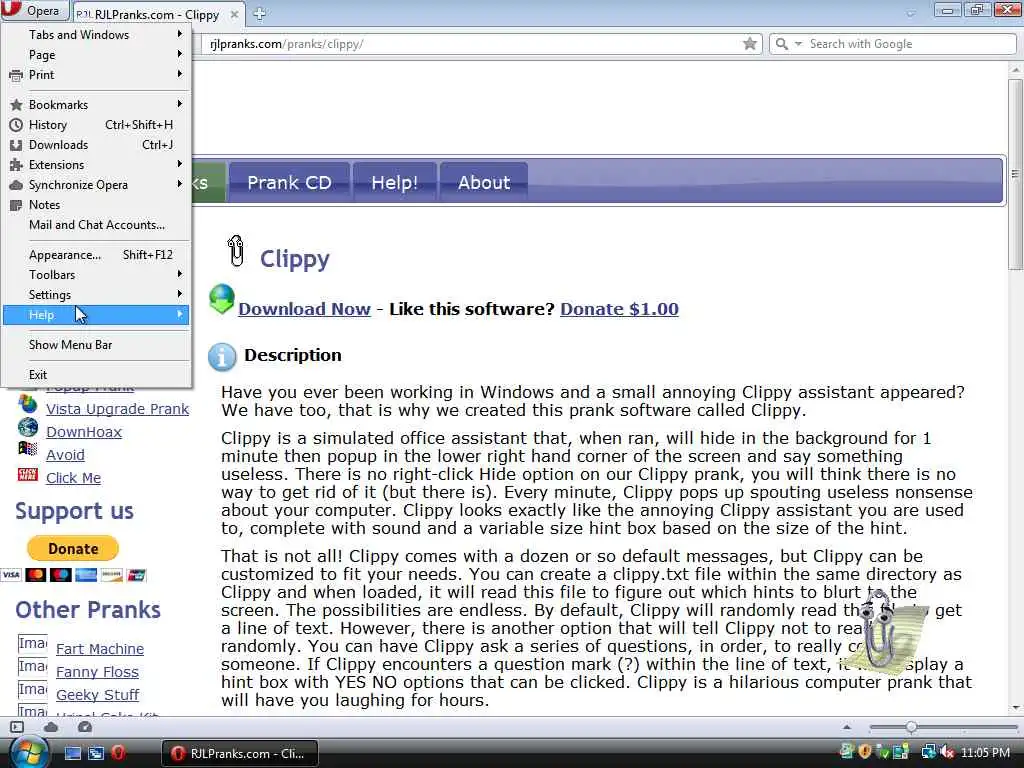
Task: Select Mail and Chat Accounts
Action: [x=96, y=225]
